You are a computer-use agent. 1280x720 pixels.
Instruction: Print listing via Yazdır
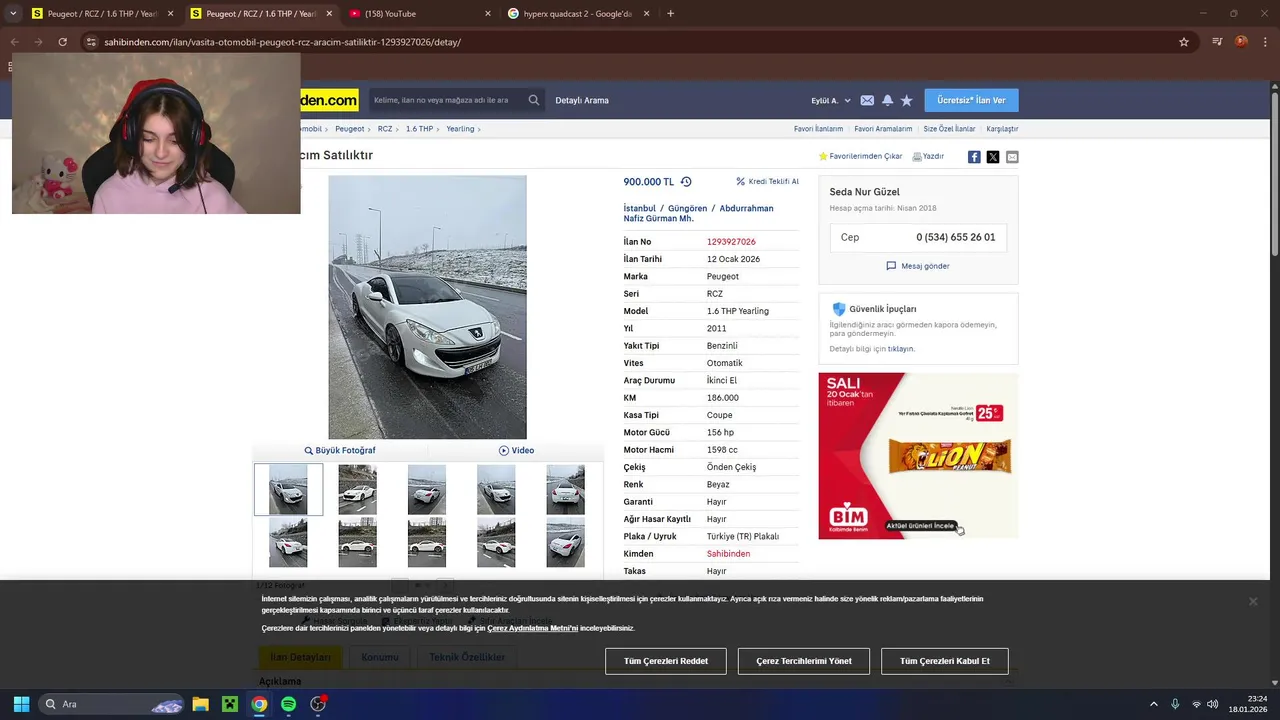[928, 156]
